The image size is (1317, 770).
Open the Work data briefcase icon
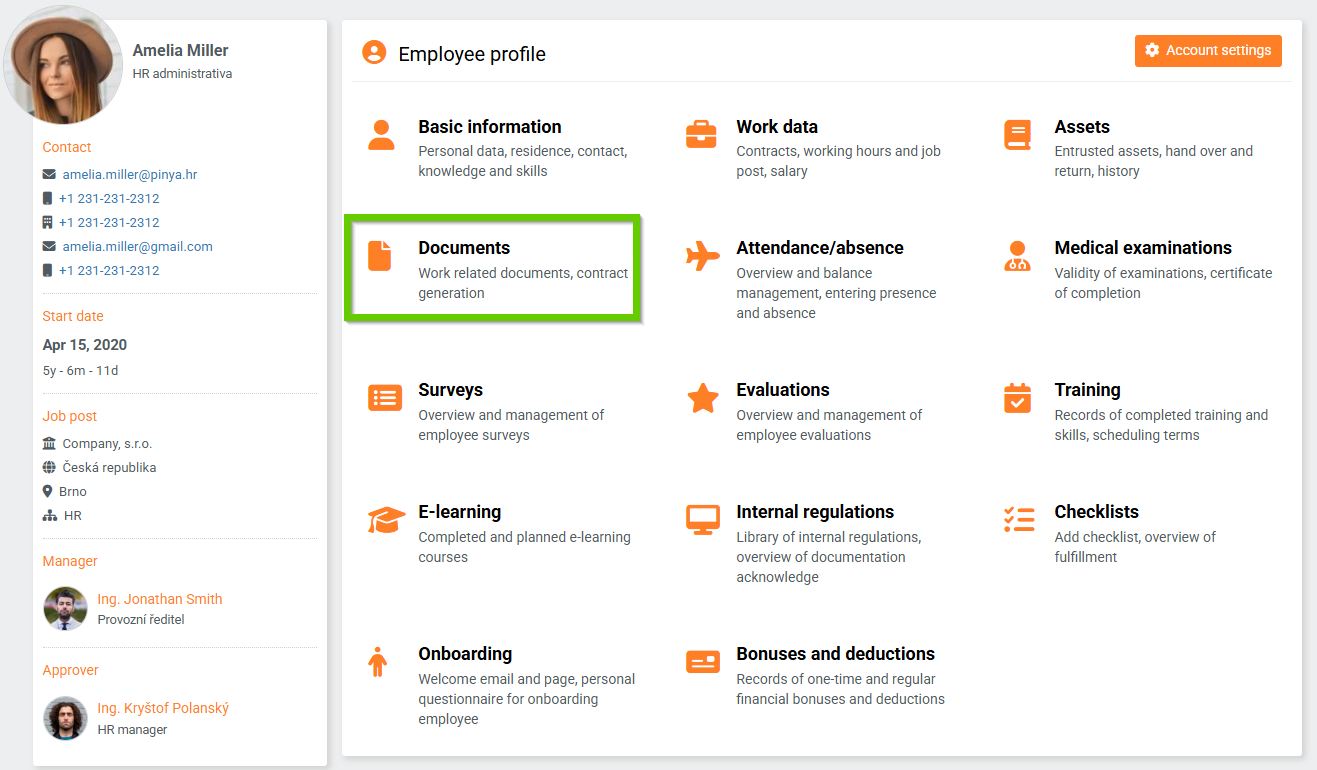coord(701,135)
